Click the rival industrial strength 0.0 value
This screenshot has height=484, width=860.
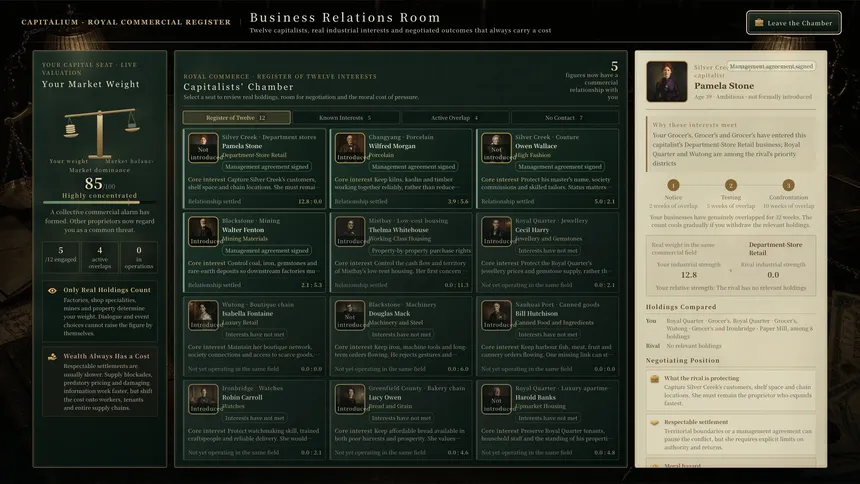773,275
